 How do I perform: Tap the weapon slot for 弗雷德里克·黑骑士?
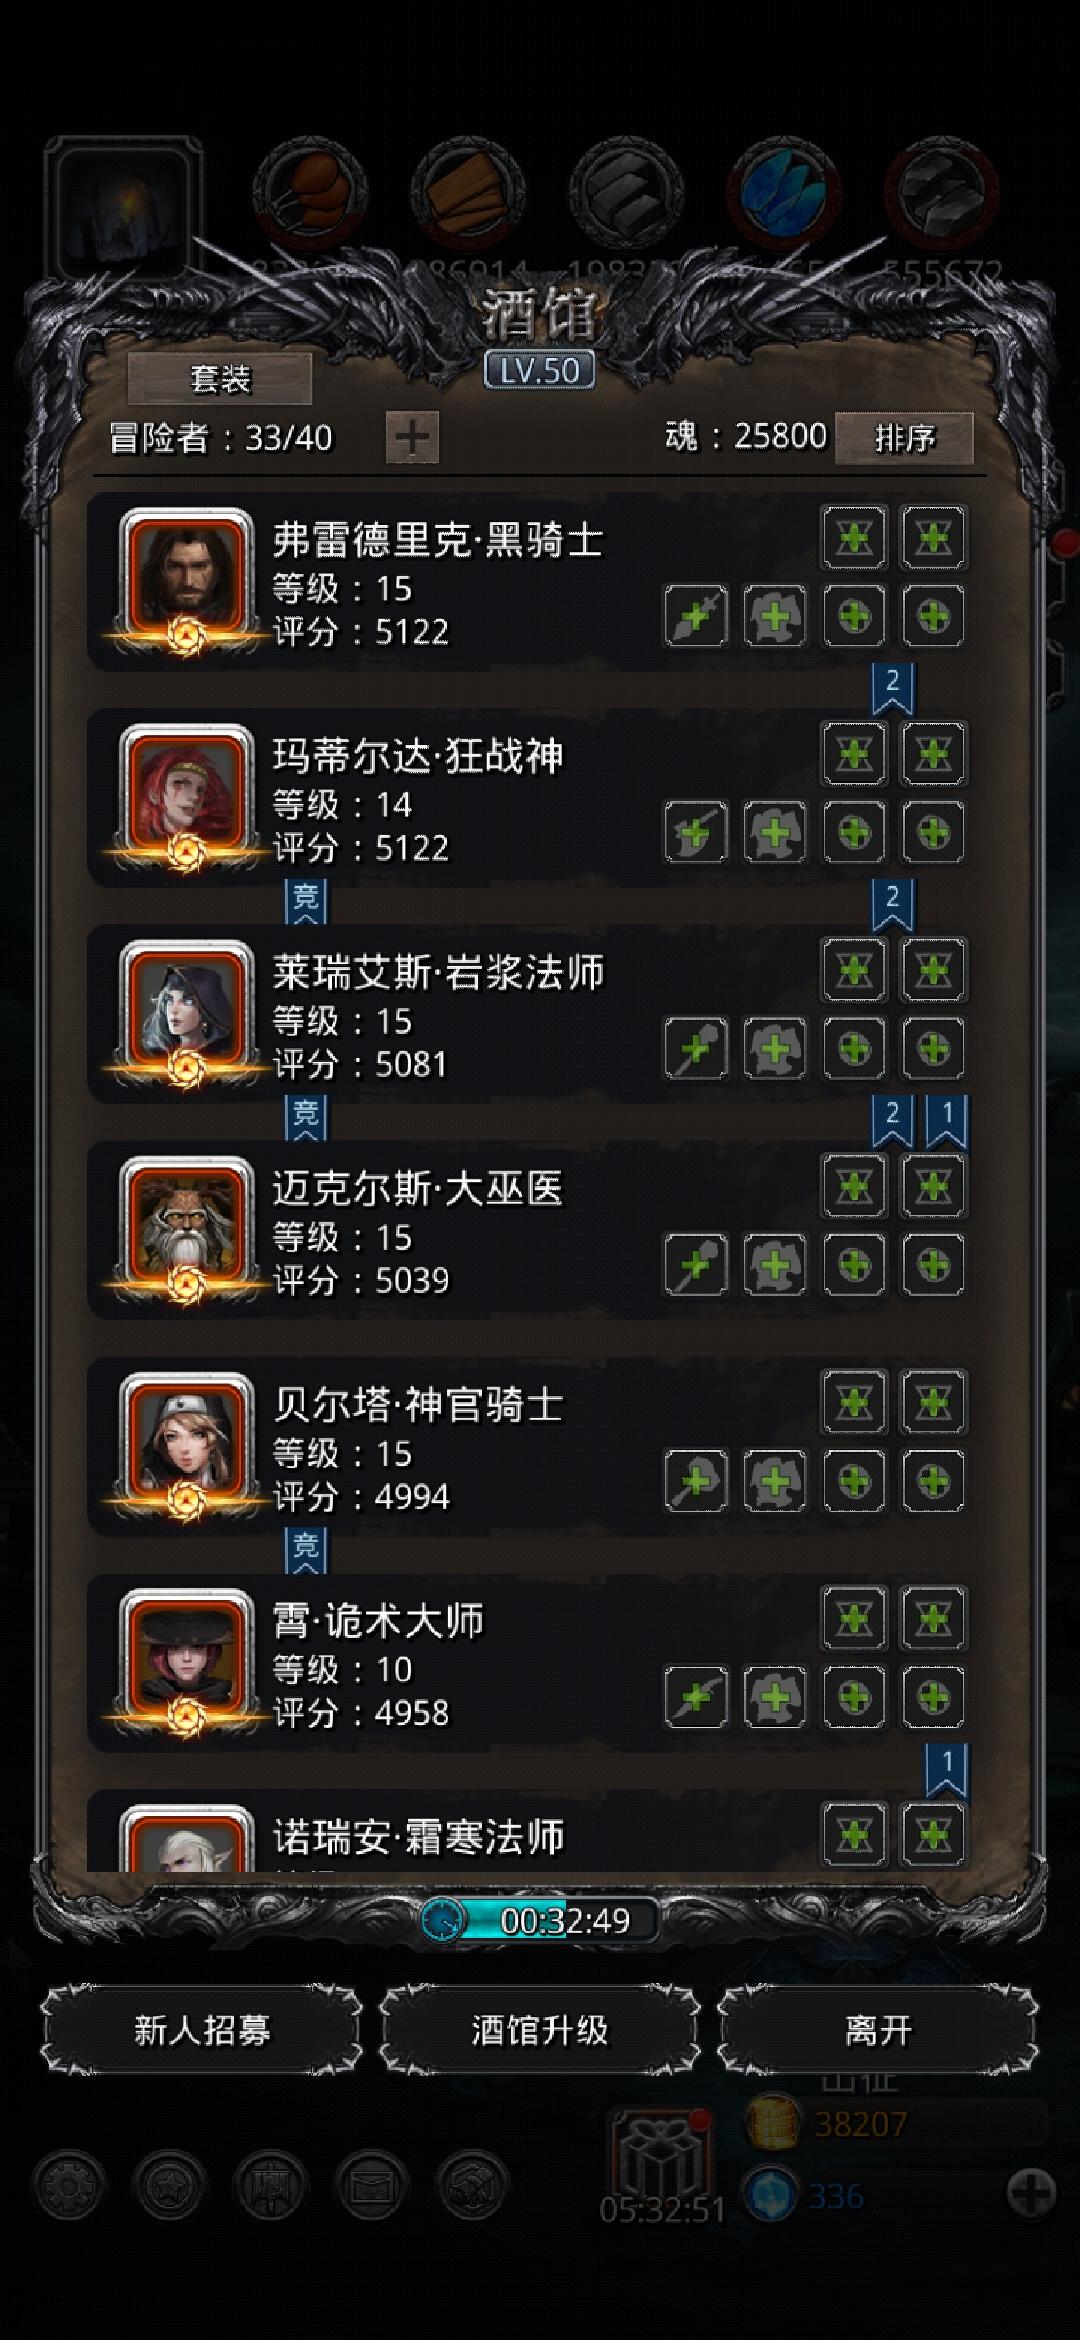(x=696, y=616)
